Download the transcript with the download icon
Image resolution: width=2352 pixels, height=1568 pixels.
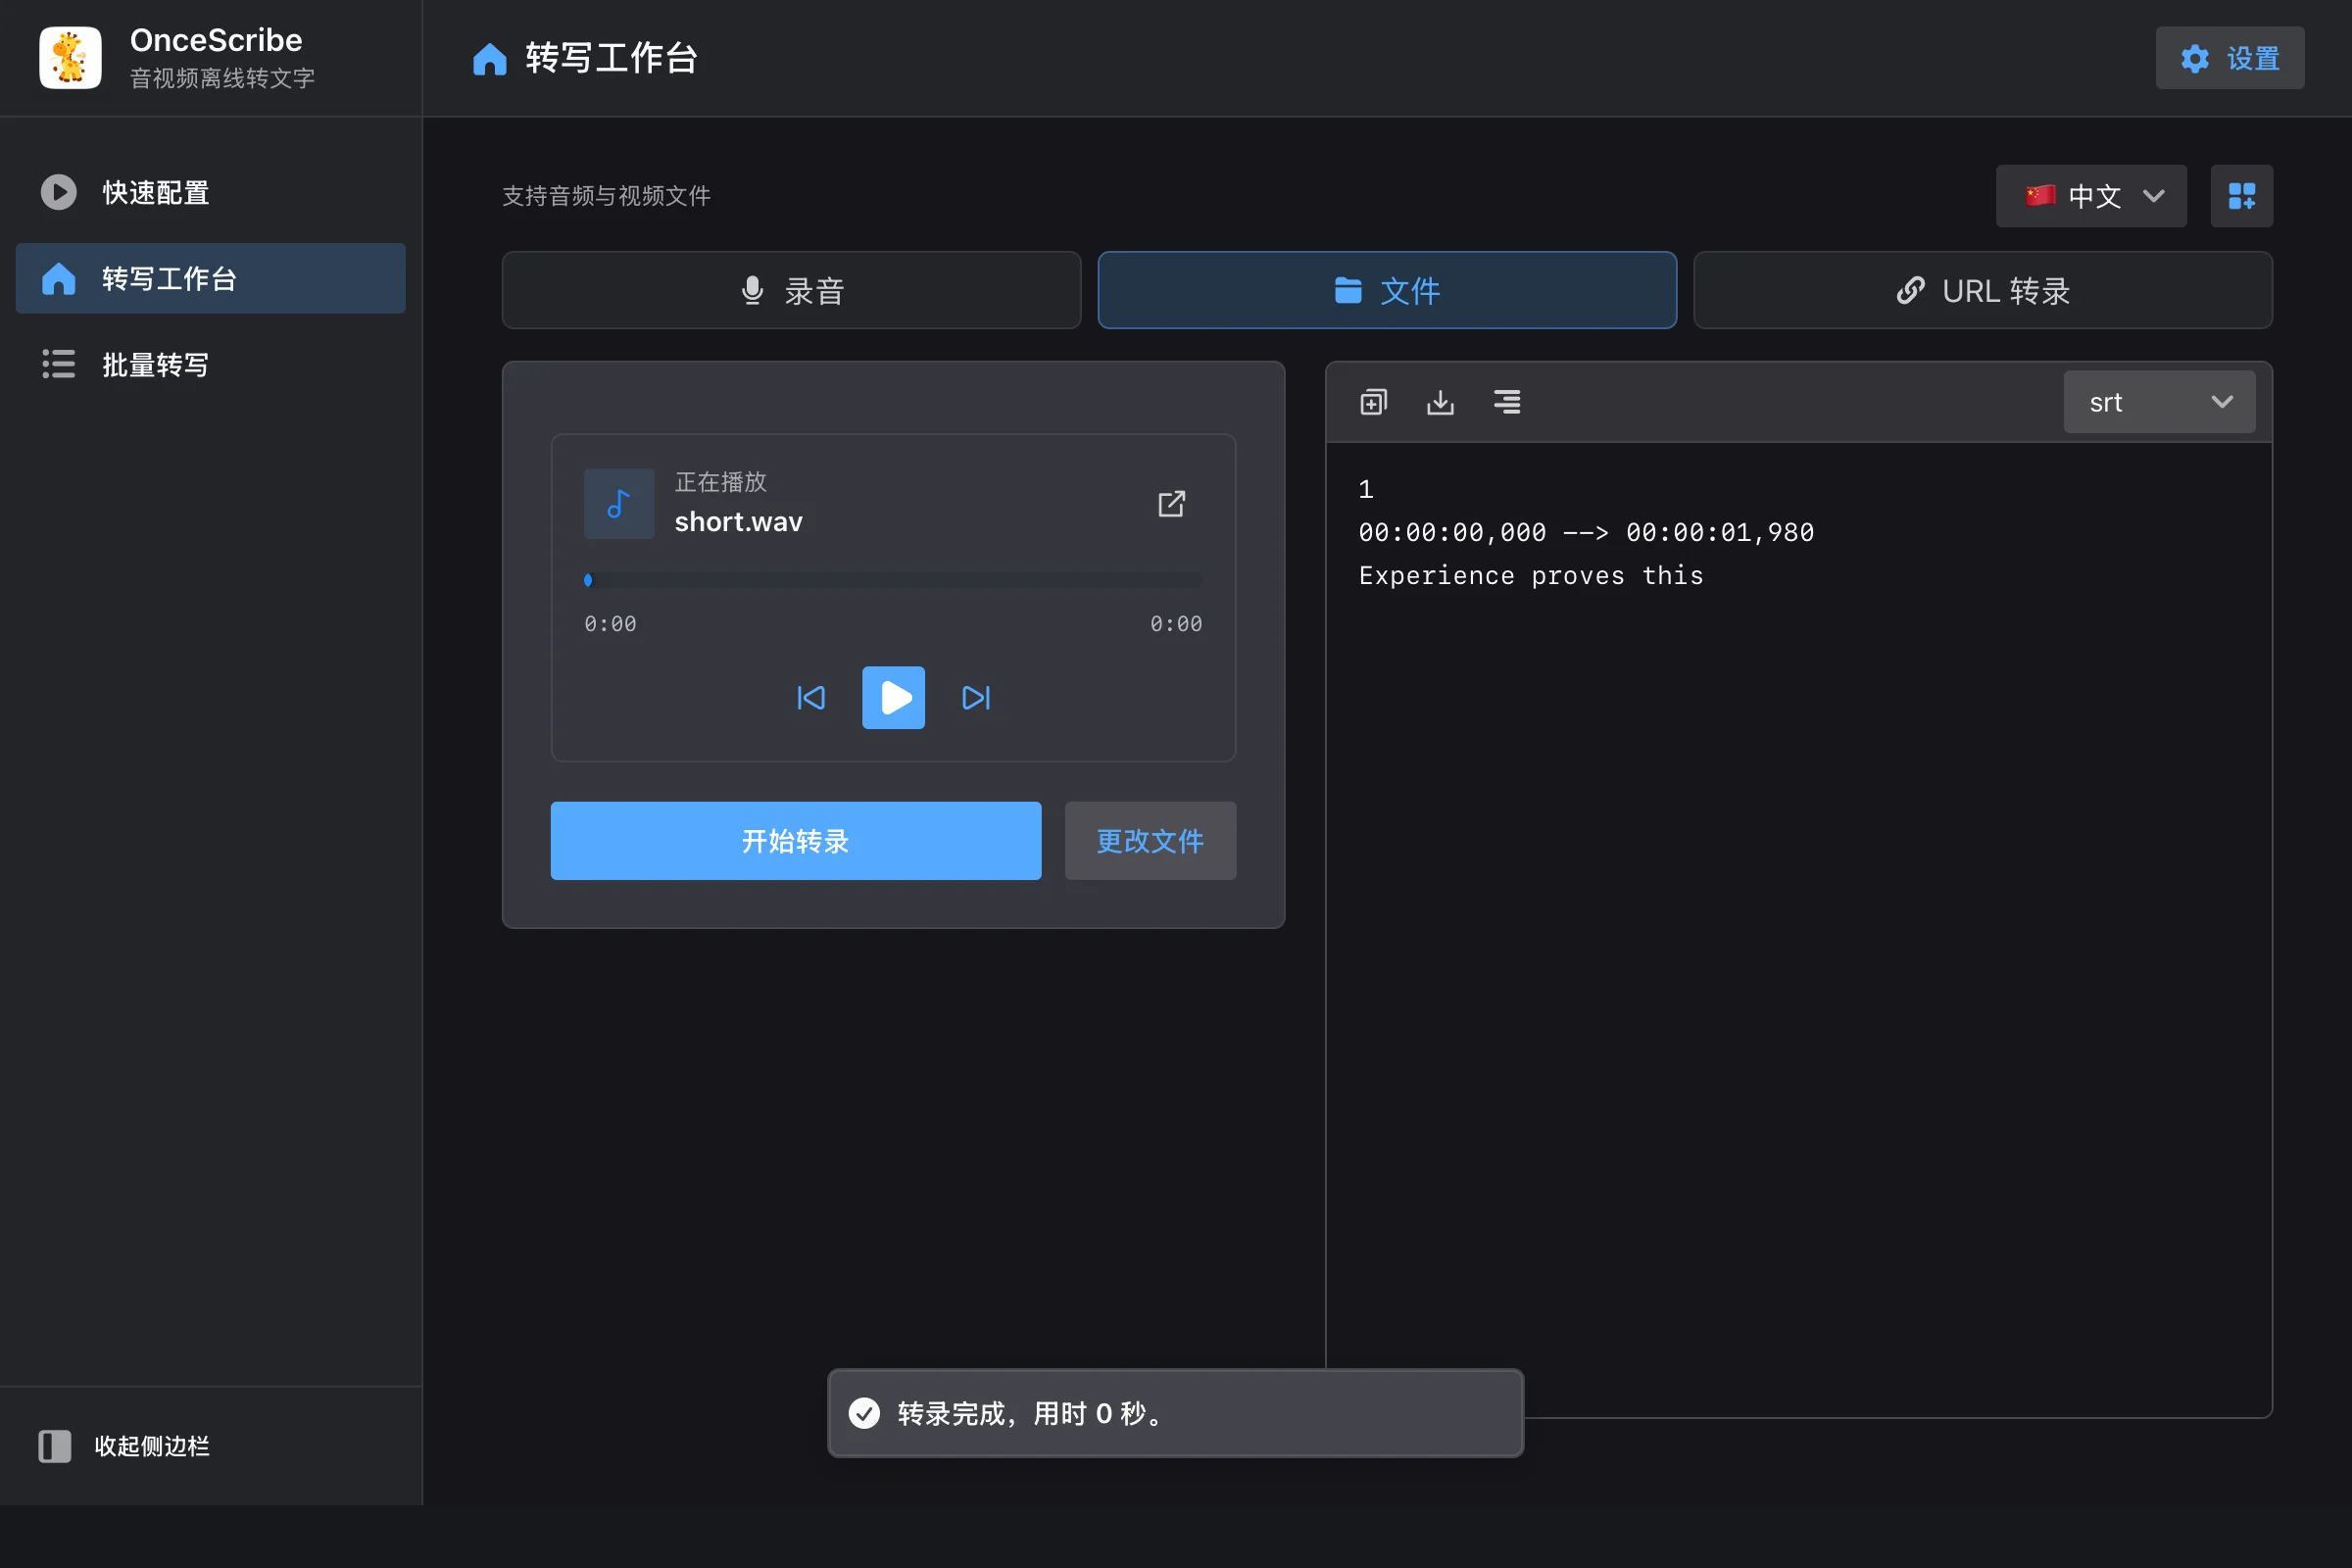click(x=1440, y=402)
